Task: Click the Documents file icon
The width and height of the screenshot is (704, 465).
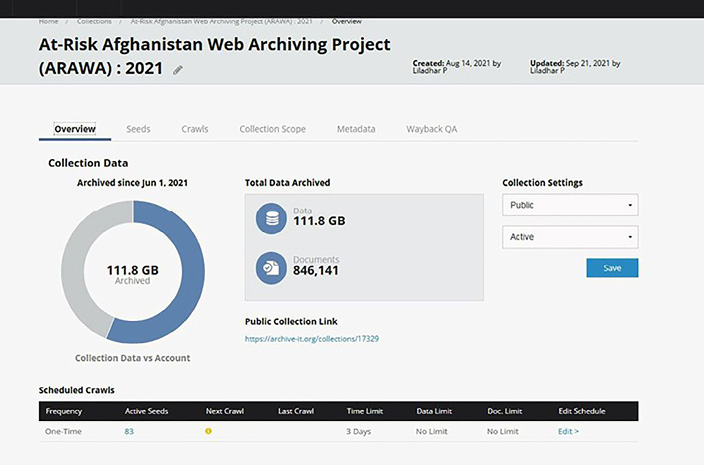Action: coord(271,268)
